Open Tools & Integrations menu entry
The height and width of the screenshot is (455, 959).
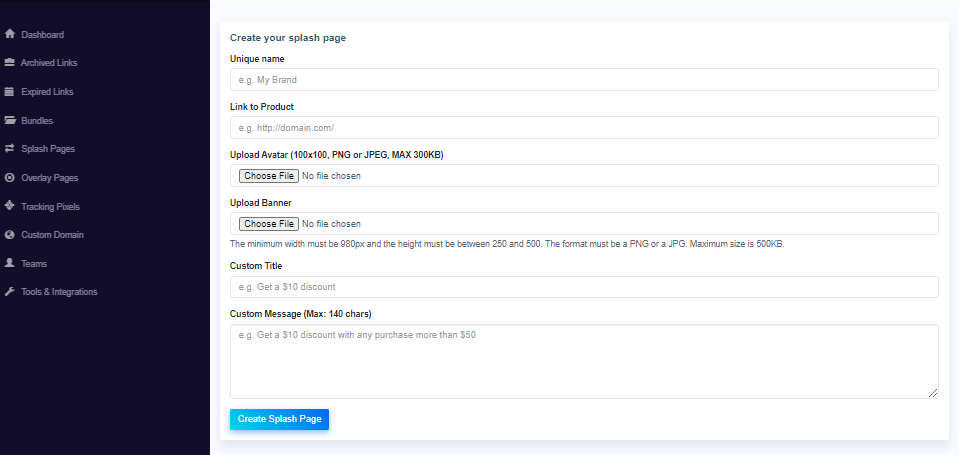click(59, 292)
